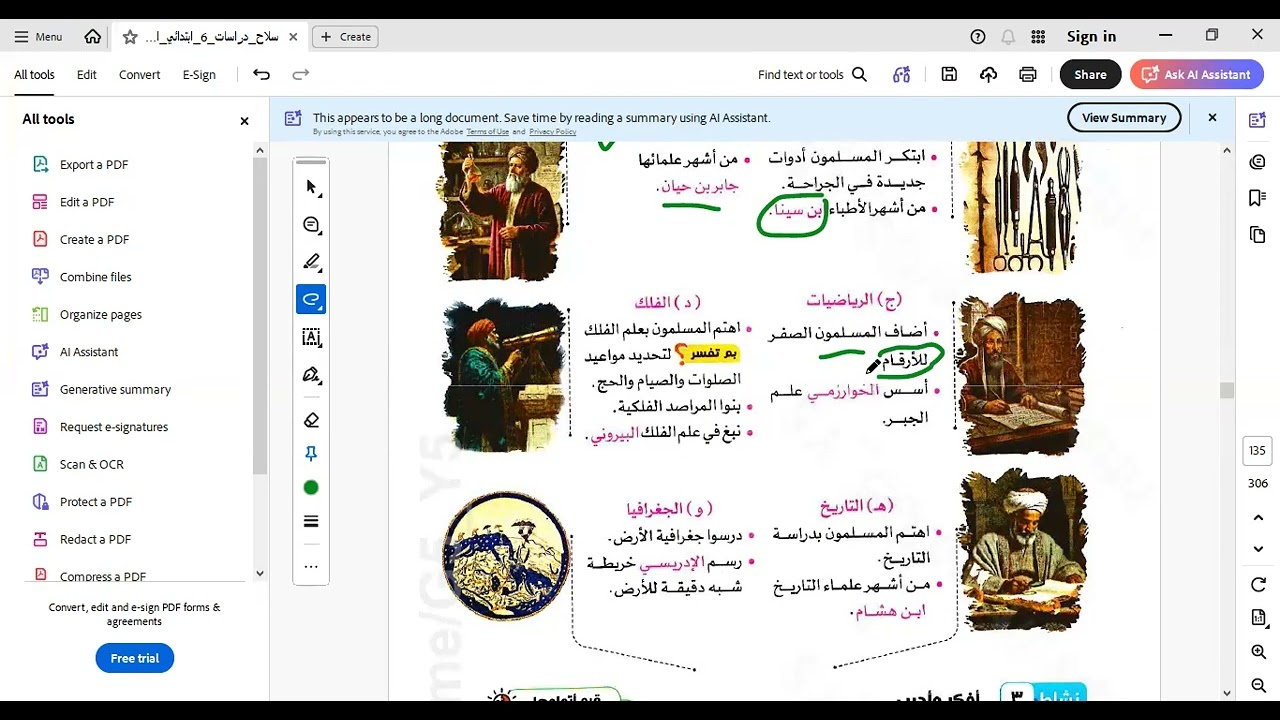Redo the last action
The height and width of the screenshot is (720, 1280).
click(300, 75)
